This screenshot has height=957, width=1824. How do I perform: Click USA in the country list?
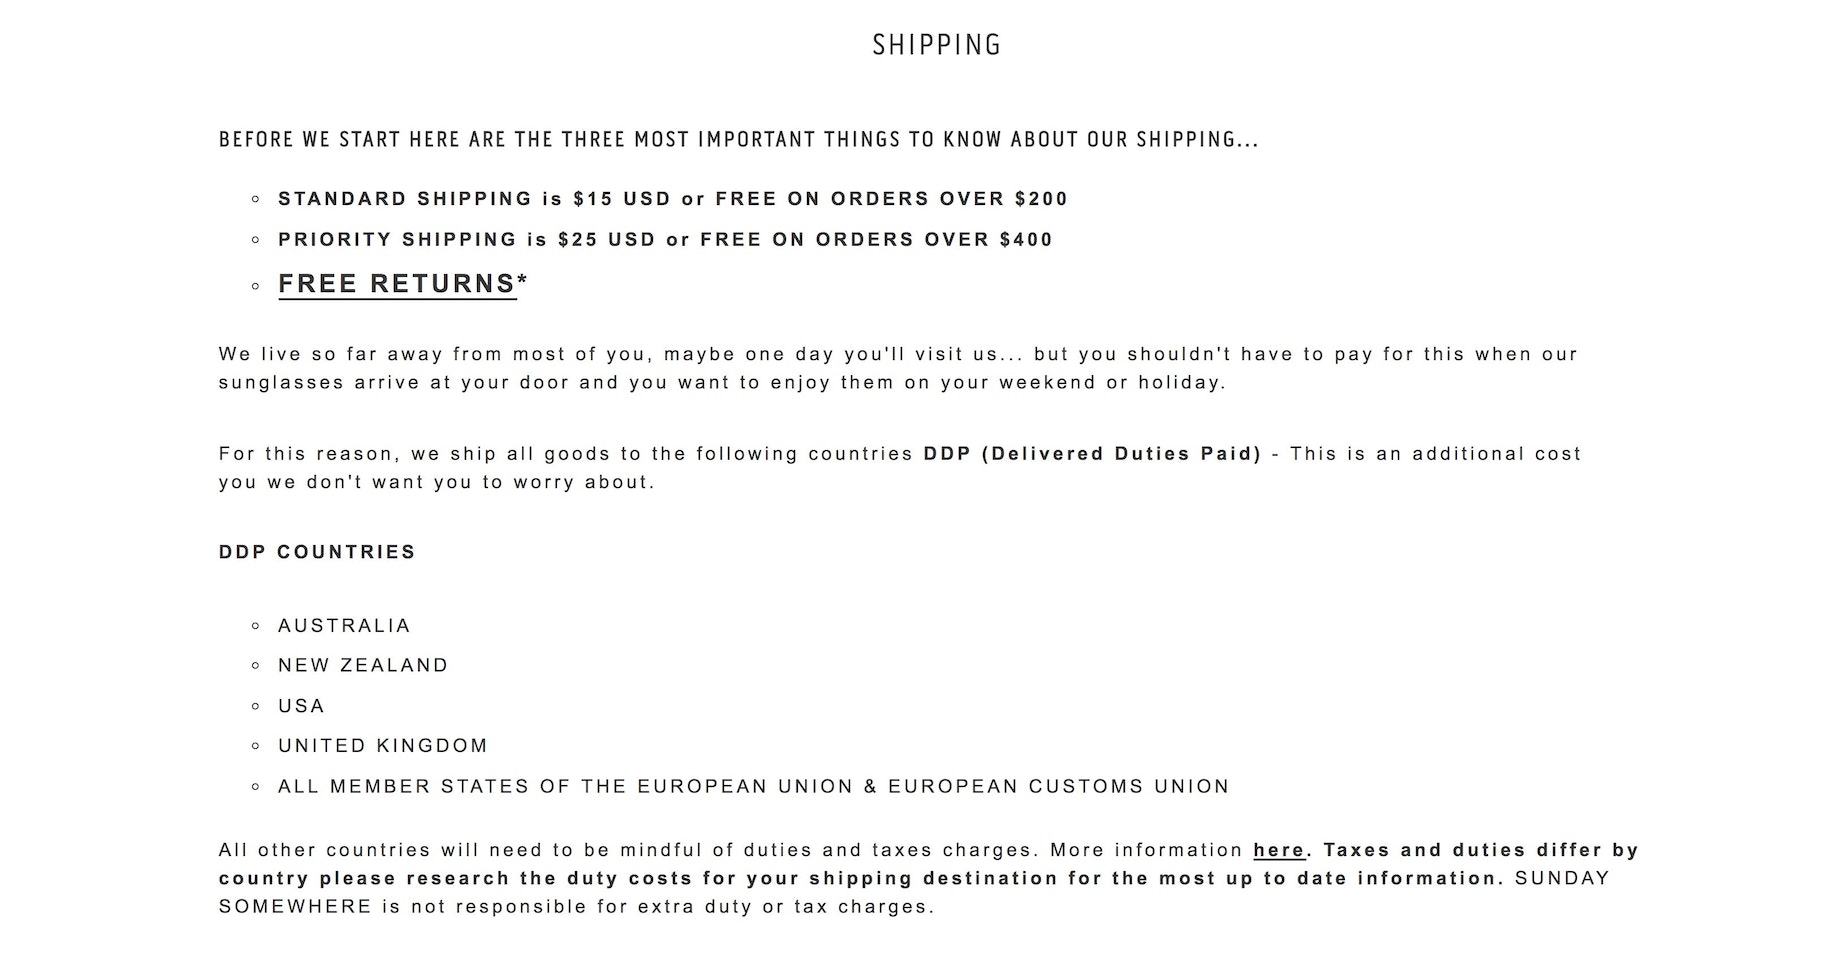[x=301, y=706]
